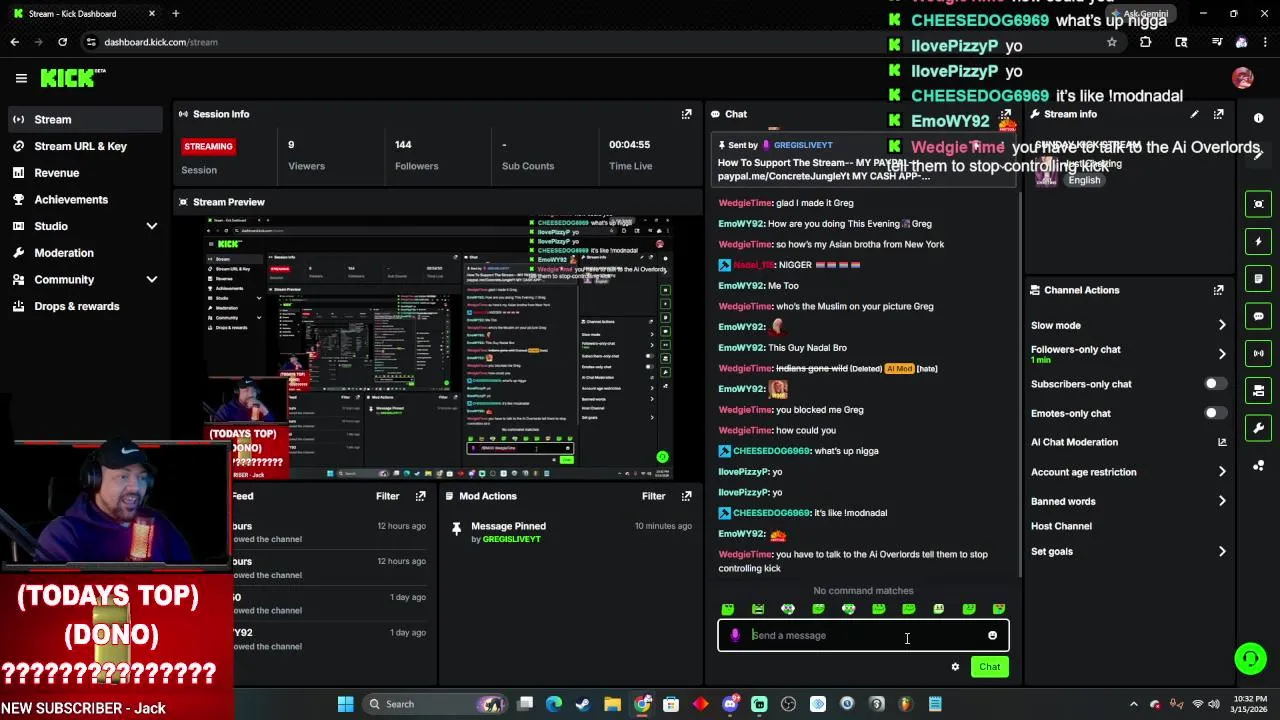Edit stream info with the pencil icon
1280x720 pixels.
coord(1194,114)
